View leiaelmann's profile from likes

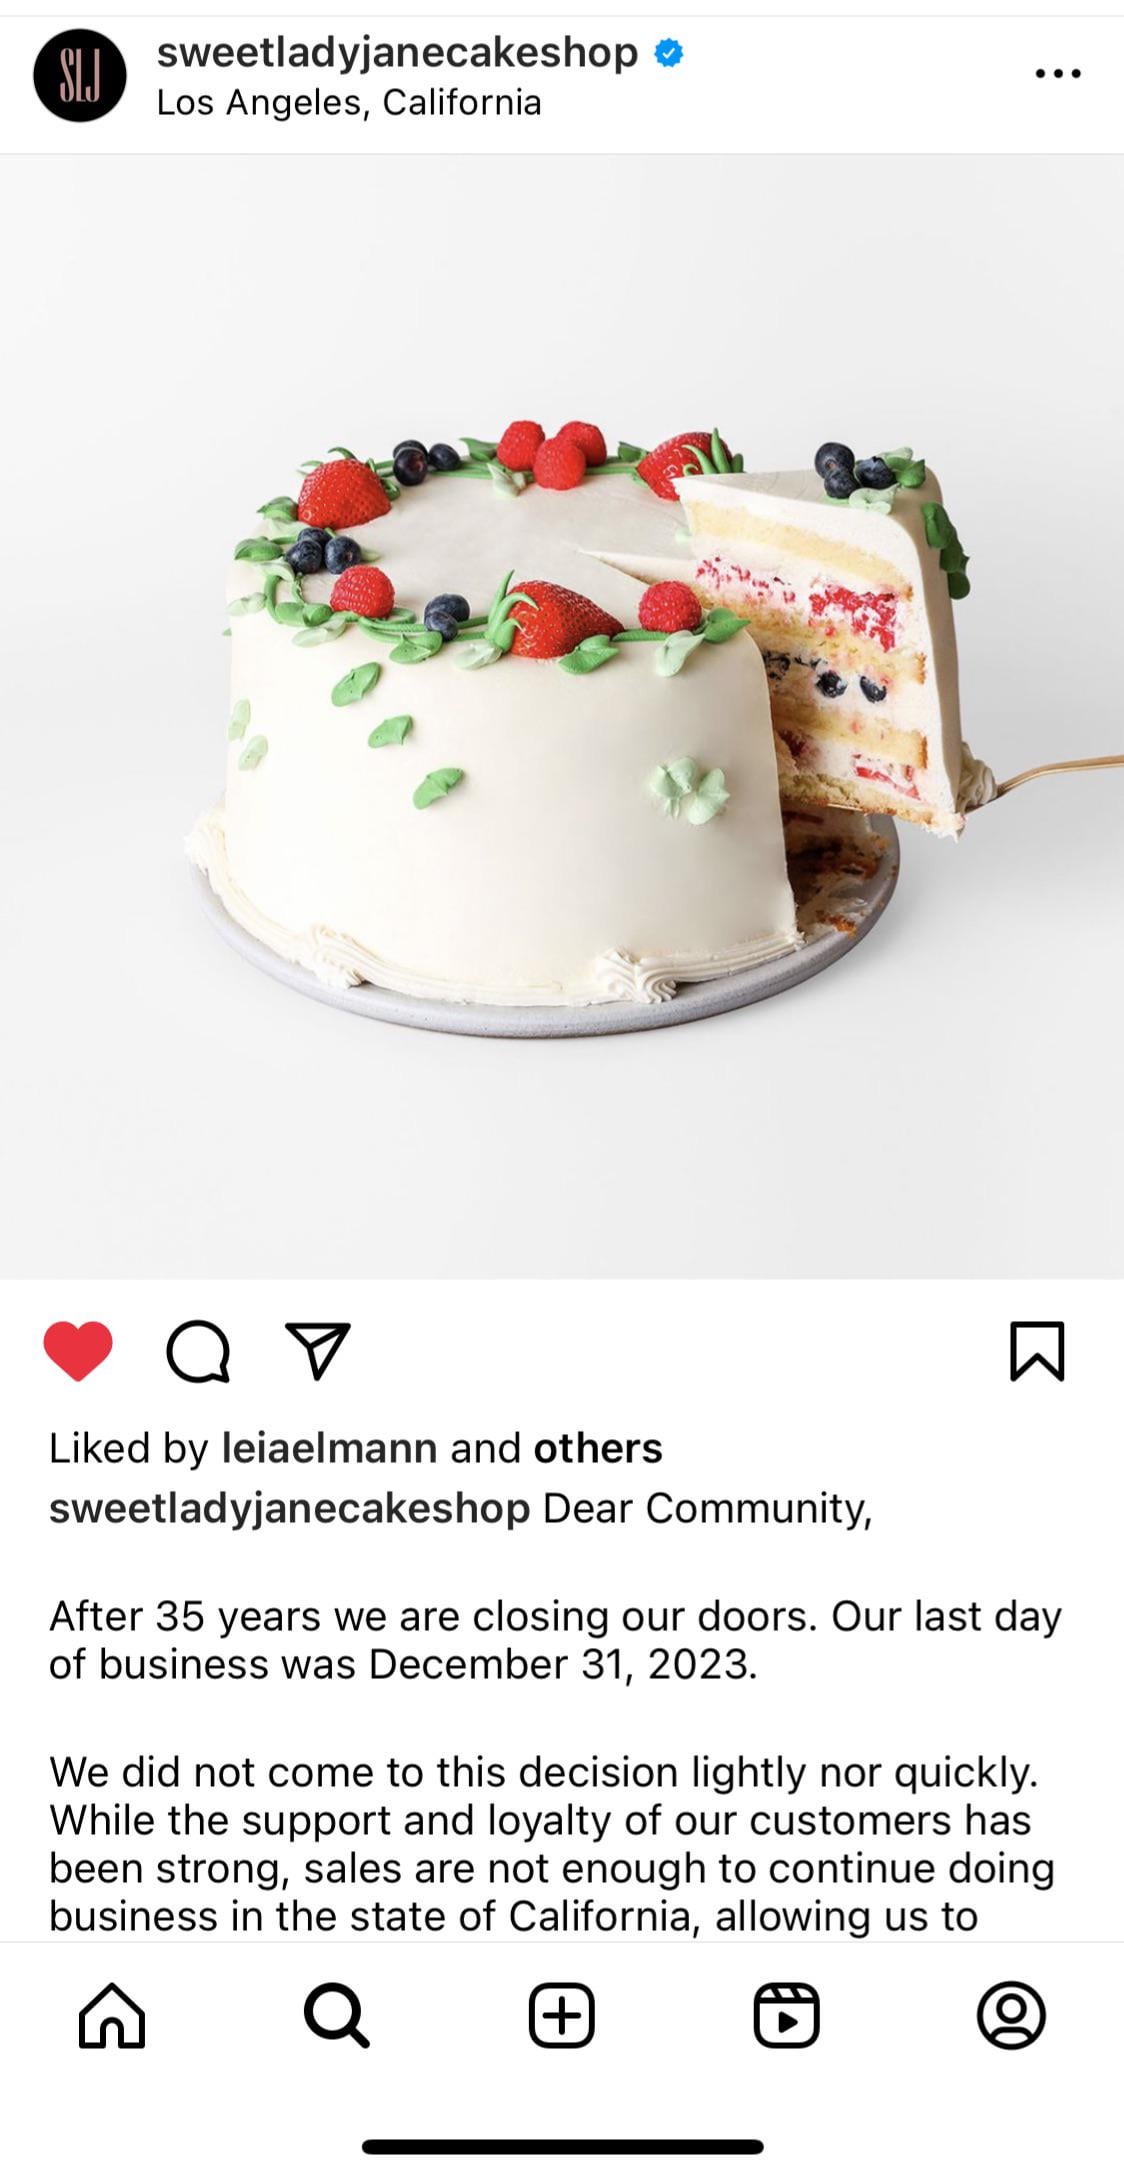pyautogui.click(x=329, y=1448)
